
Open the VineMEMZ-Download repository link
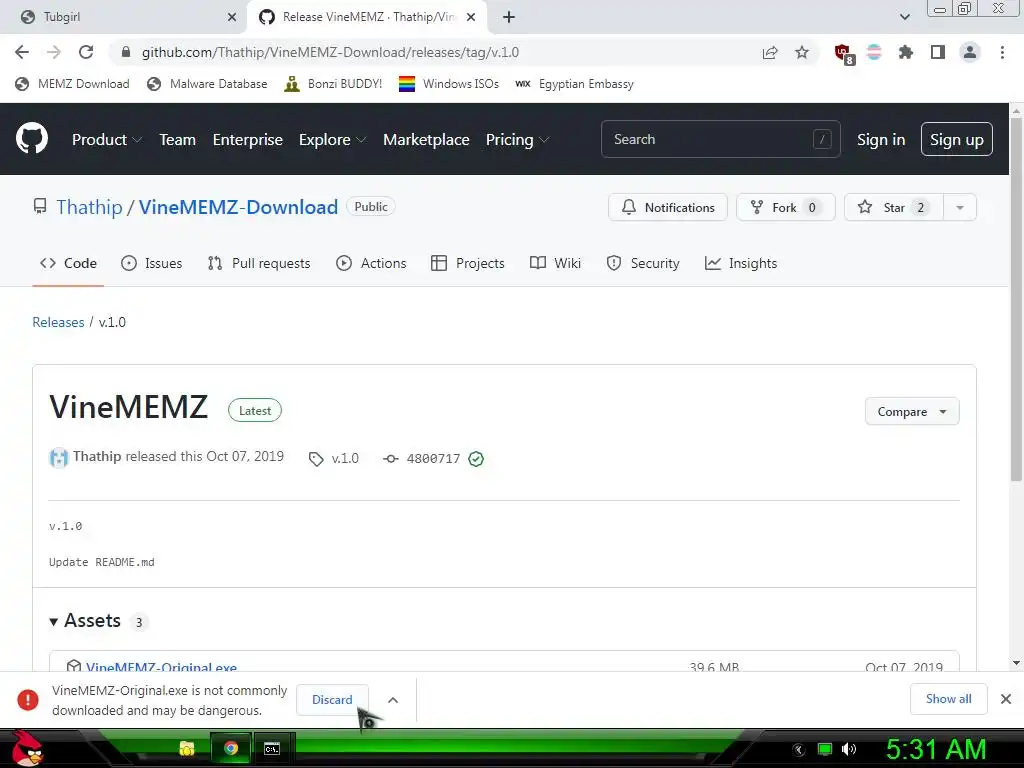[238, 207]
